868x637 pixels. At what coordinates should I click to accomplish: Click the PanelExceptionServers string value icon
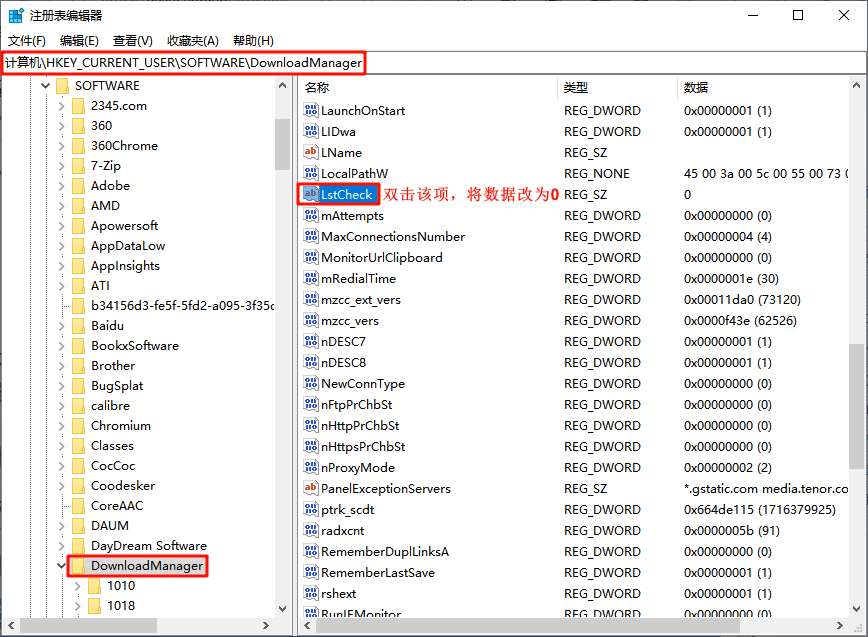point(312,488)
